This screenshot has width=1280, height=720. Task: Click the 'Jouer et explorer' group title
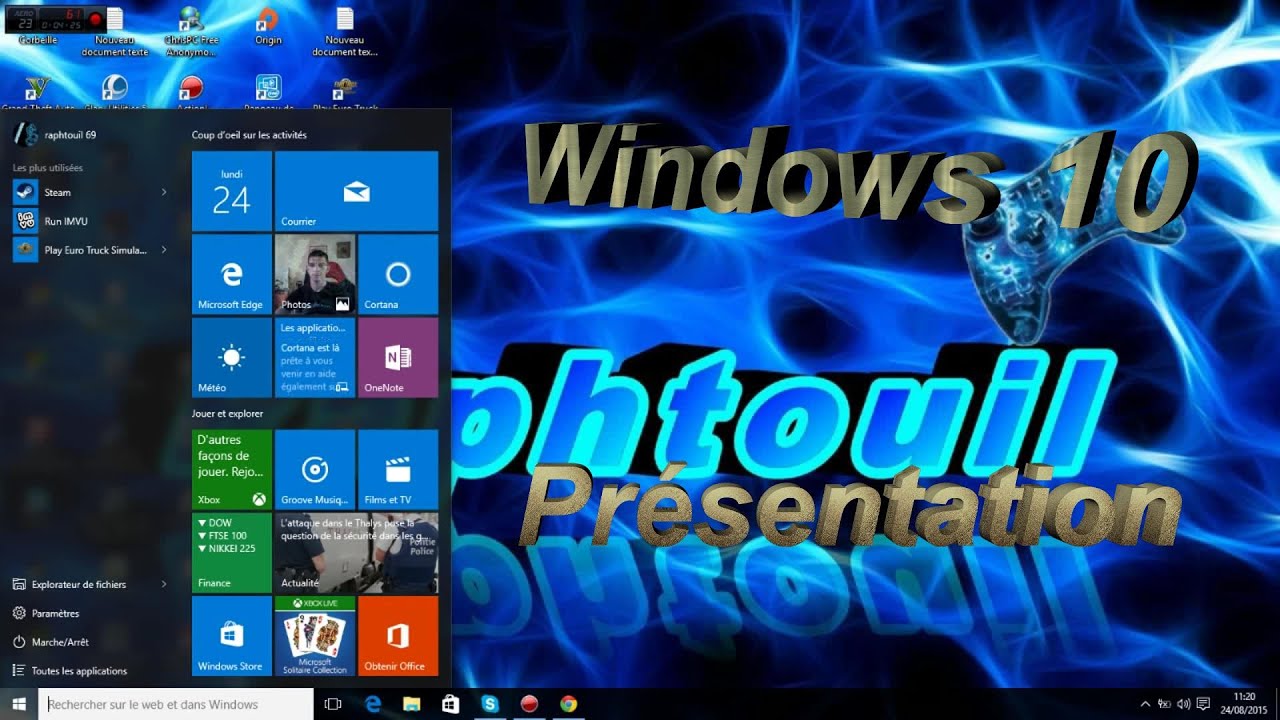click(227, 413)
